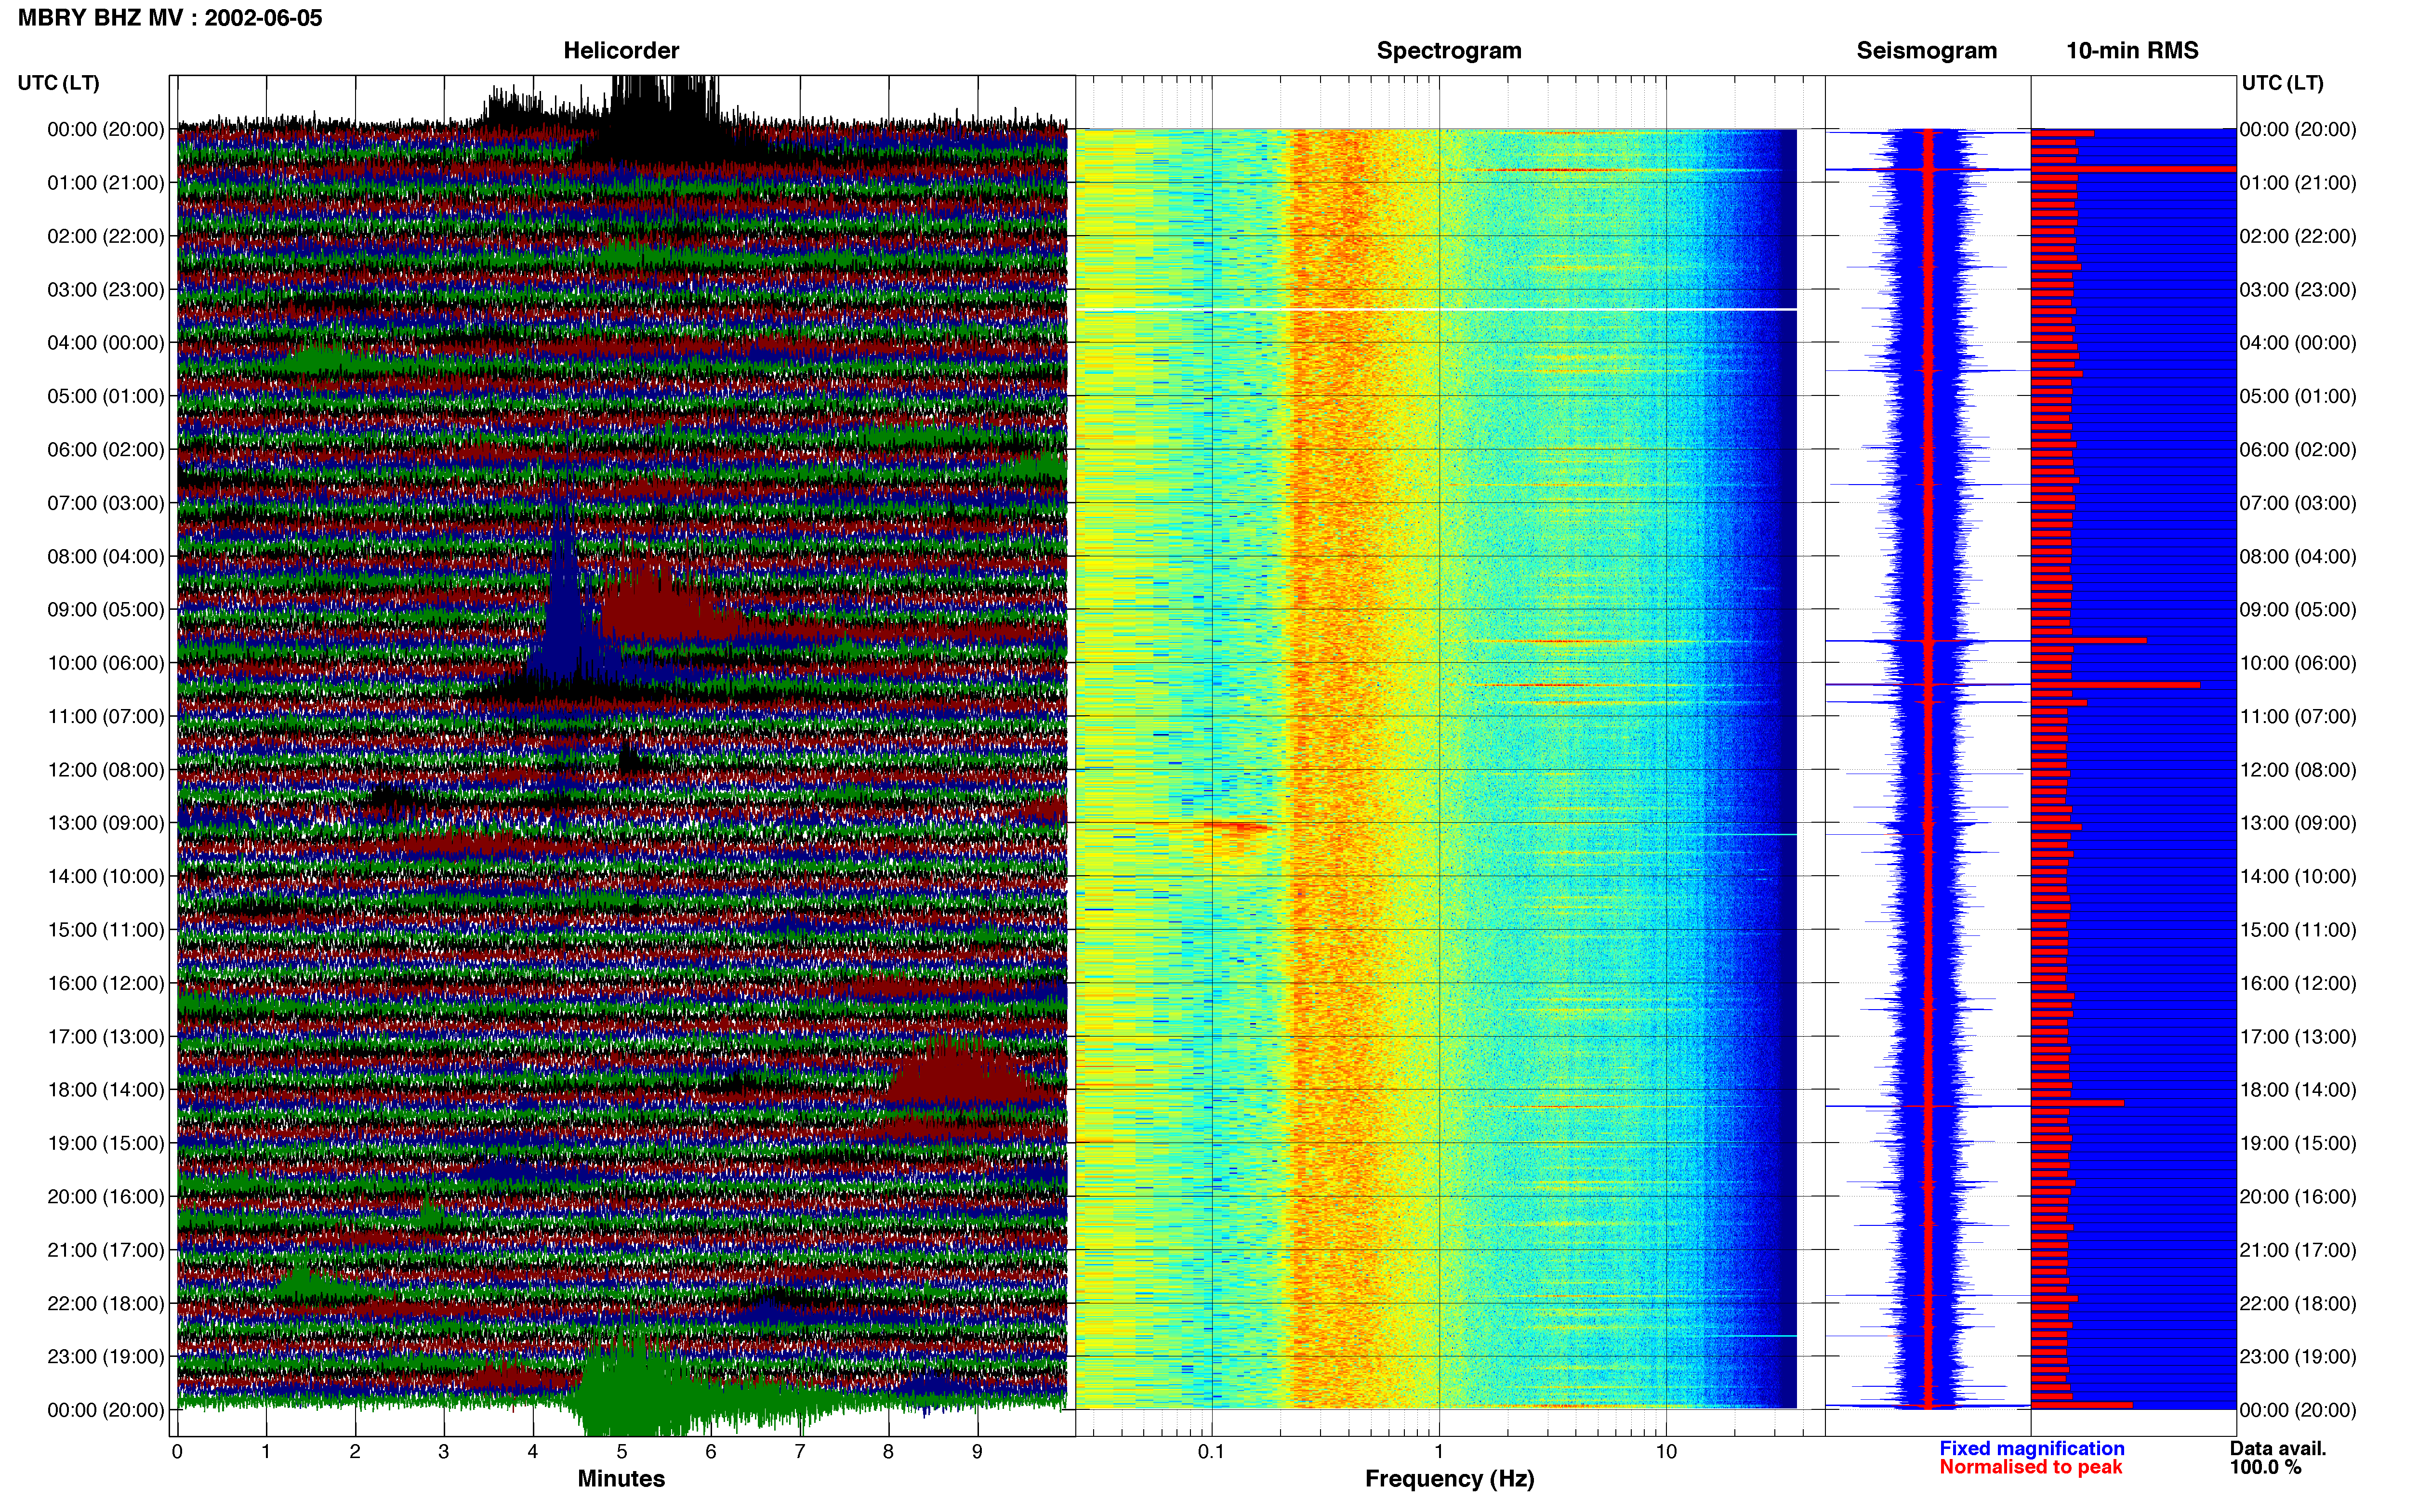Click the "0.1" tick on the frequency axis
This screenshot has height=1512, width=2418.
pos(1211,1452)
